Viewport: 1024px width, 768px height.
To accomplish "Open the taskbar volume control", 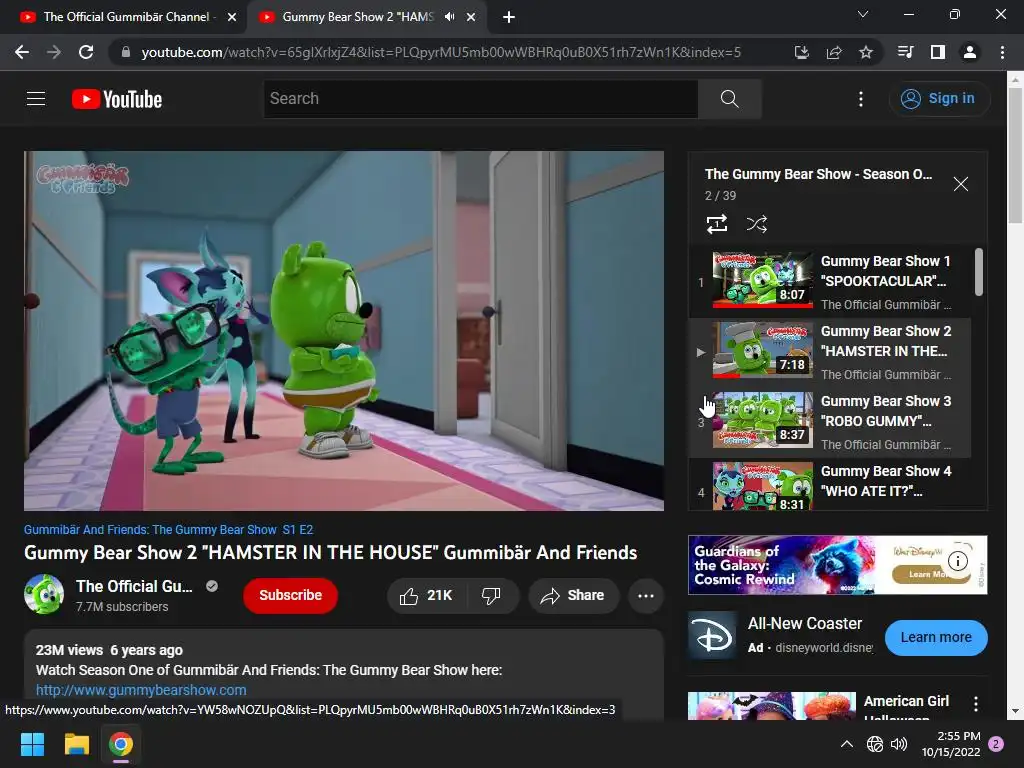I will click(899, 744).
